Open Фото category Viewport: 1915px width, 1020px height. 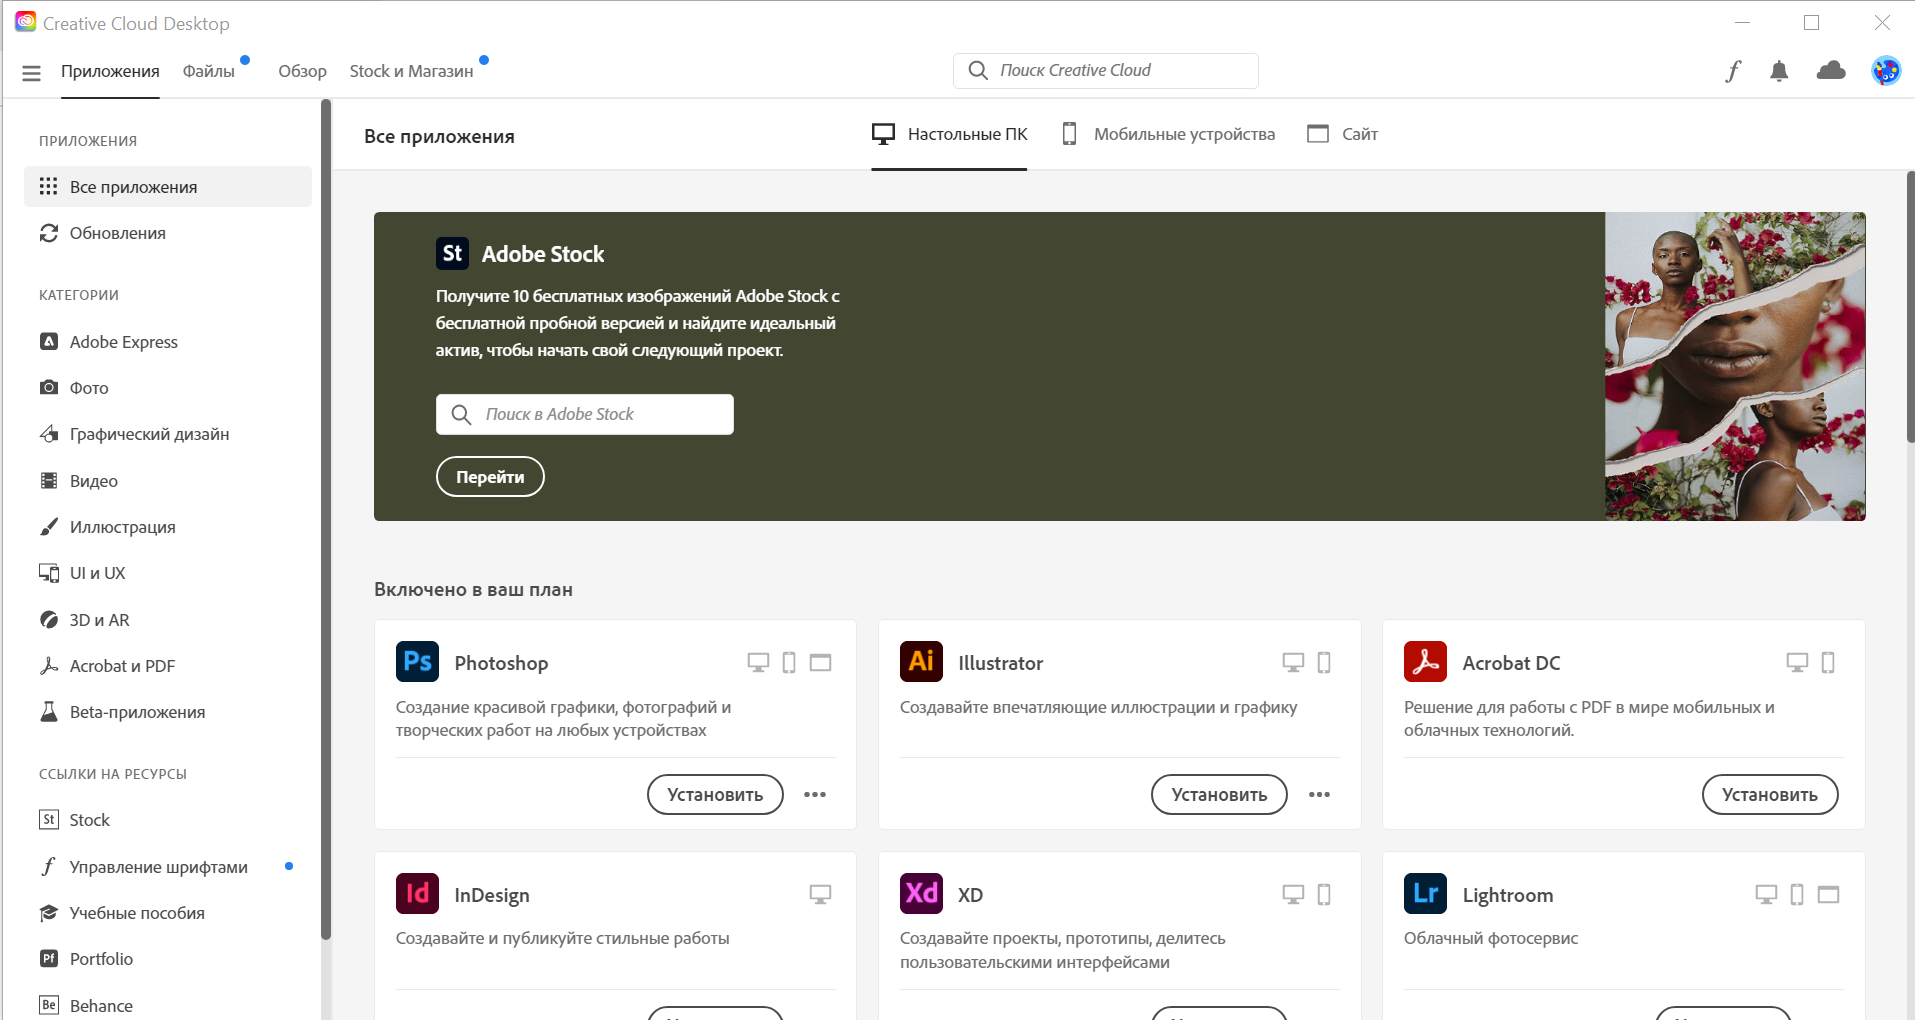(168, 388)
